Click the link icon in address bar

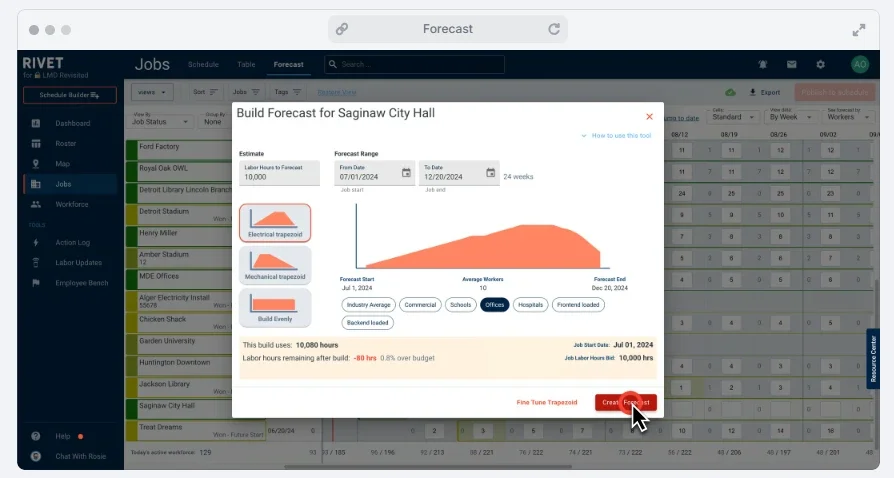[x=342, y=29]
